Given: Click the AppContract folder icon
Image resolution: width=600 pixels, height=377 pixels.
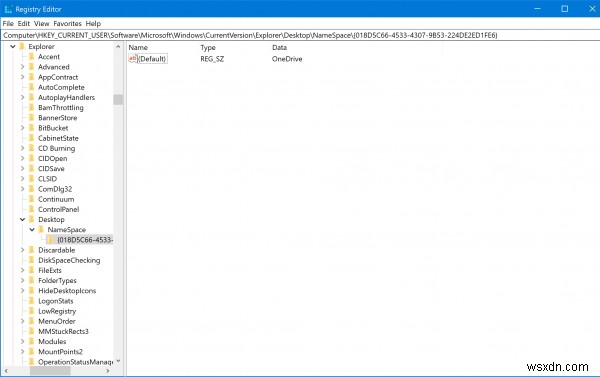Looking at the screenshot, I should [32, 77].
